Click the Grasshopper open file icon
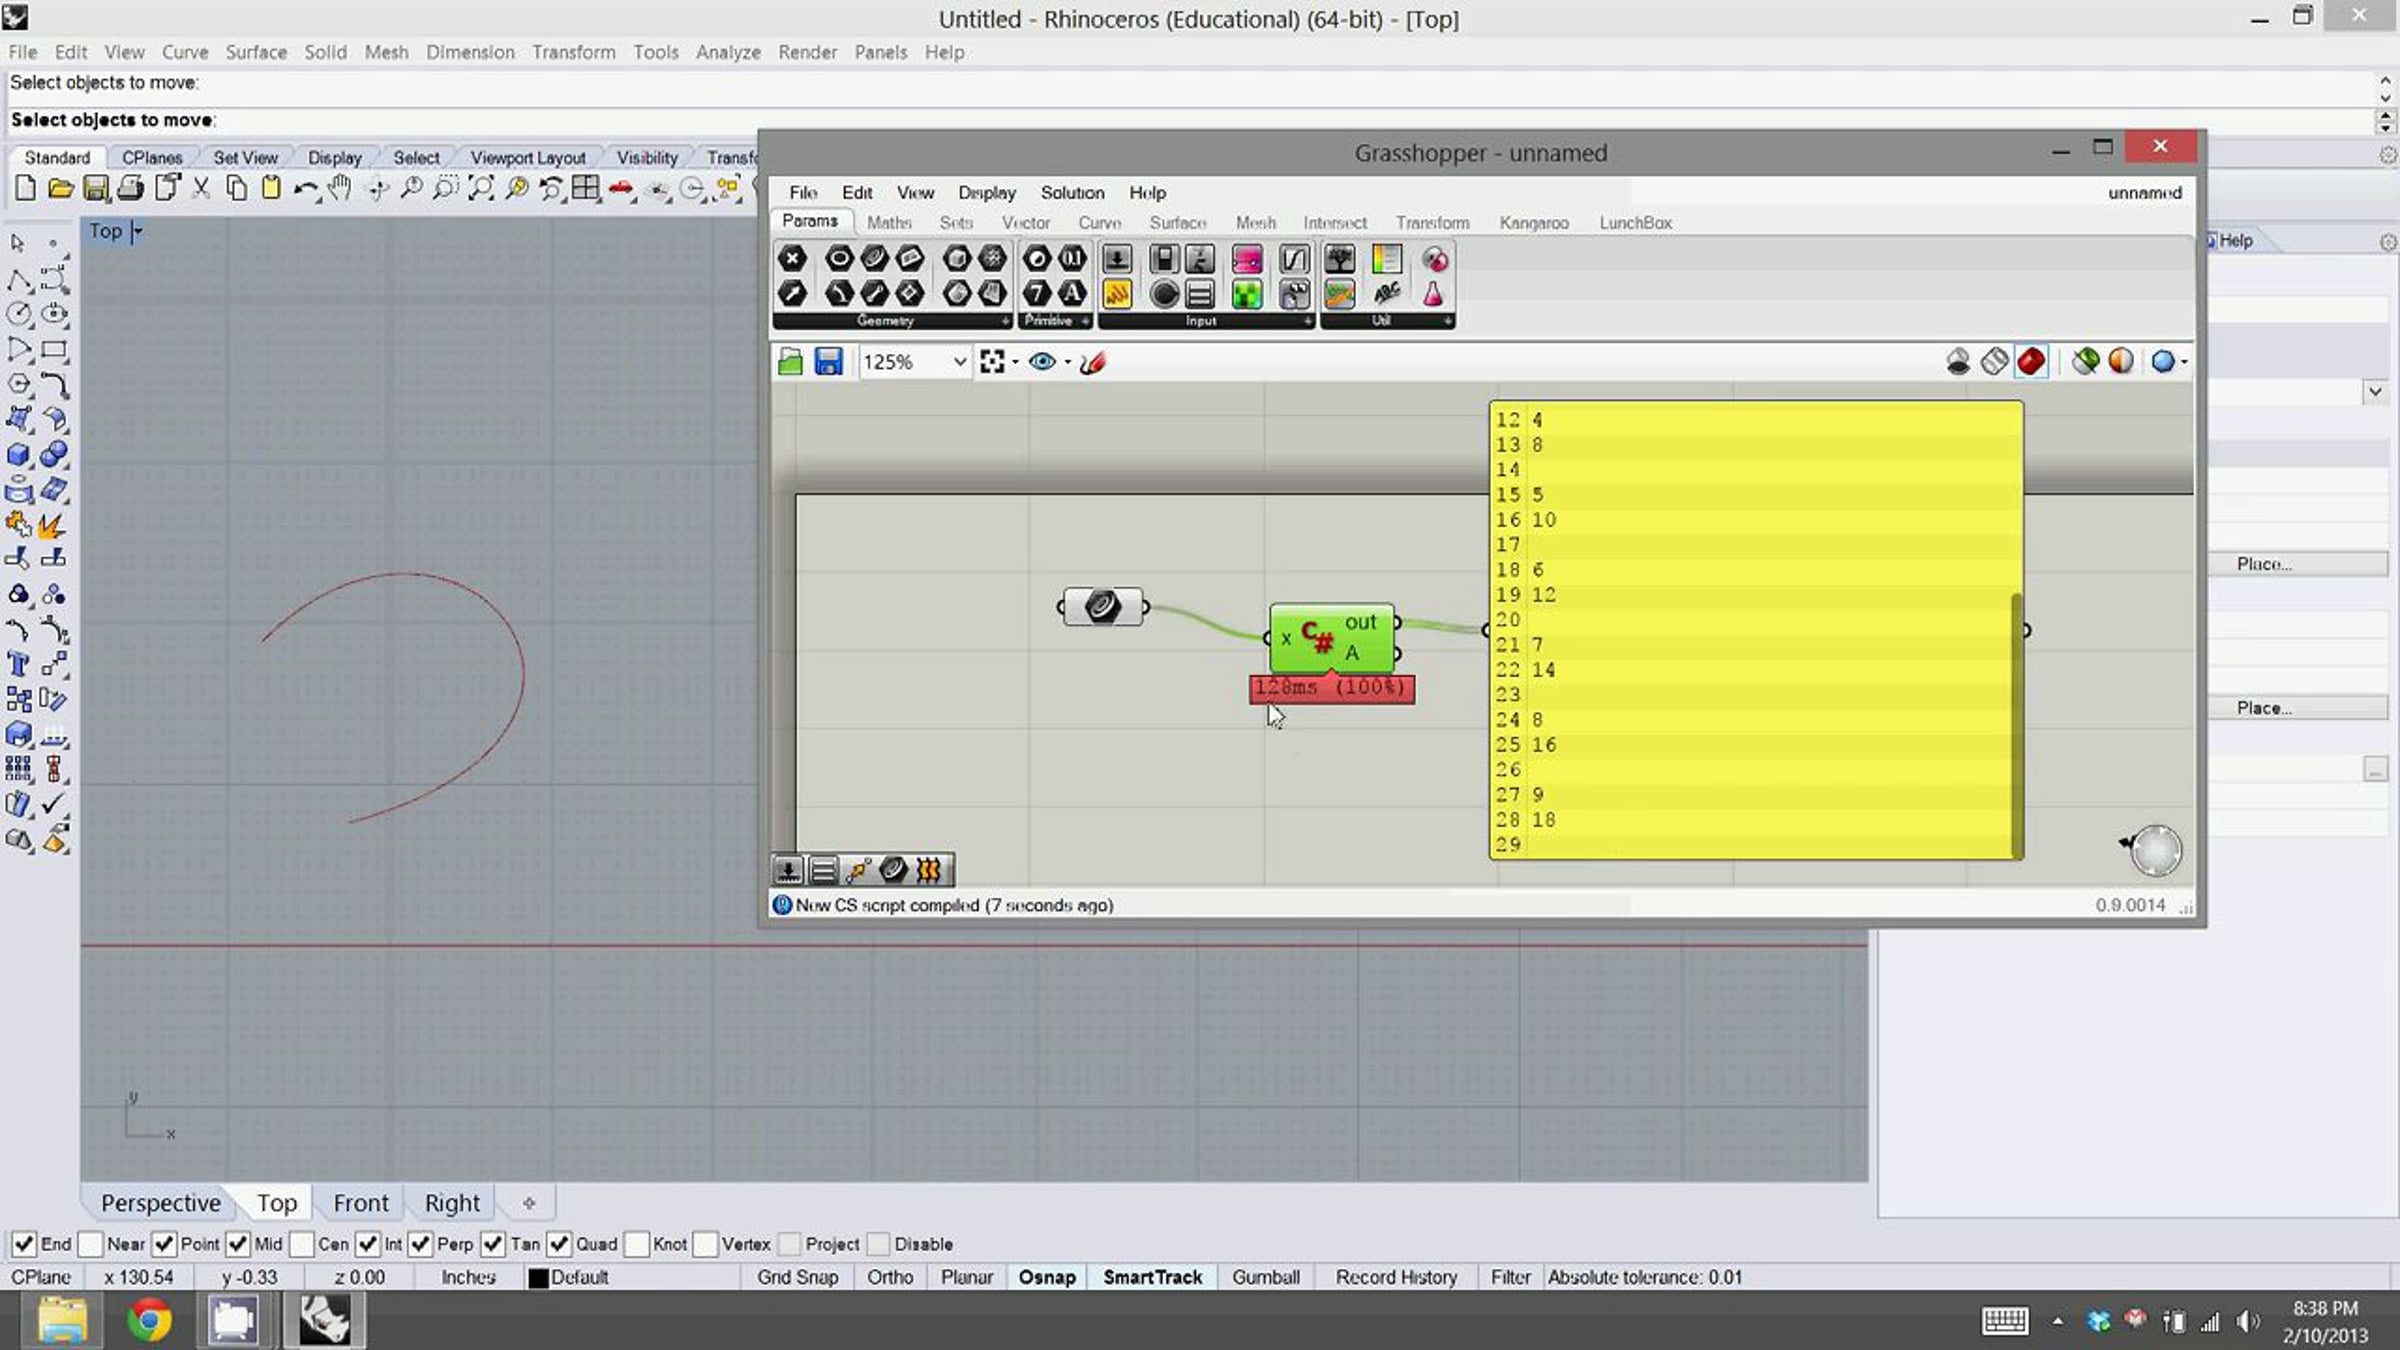Viewport: 2400px width, 1350px height. (790, 362)
